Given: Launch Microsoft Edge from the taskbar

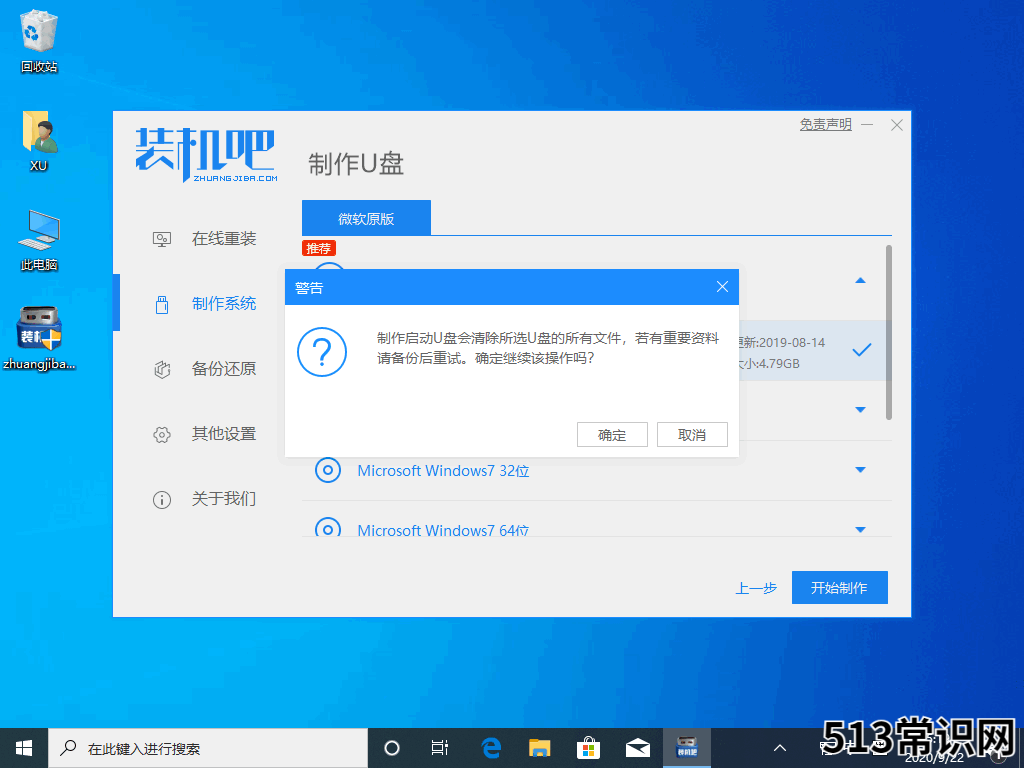Looking at the screenshot, I should click(491, 748).
